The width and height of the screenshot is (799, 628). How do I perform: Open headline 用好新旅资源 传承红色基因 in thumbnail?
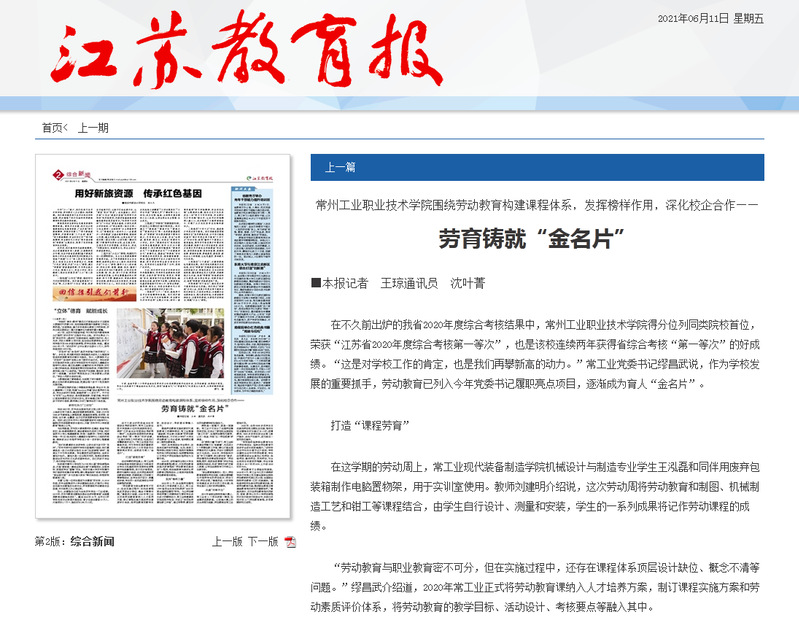click(x=139, y=192)
